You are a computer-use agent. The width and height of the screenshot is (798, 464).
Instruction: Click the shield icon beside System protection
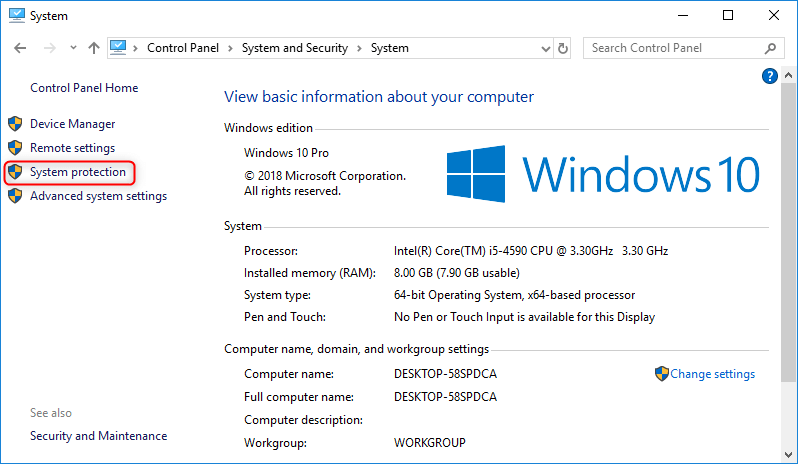click(x=15, y=172)
